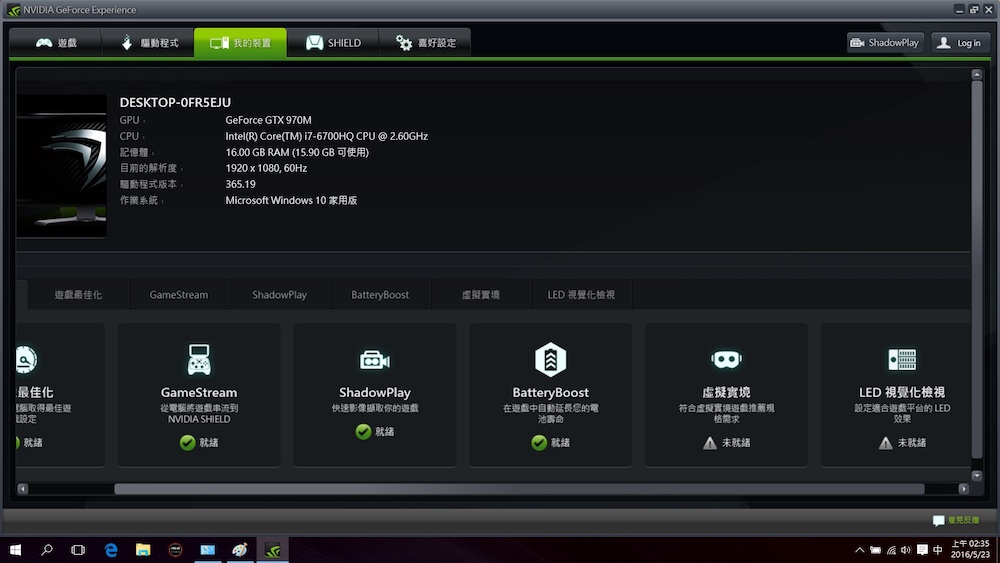
Task: Click the LED visualizer icon
Action: click(902, 360)
